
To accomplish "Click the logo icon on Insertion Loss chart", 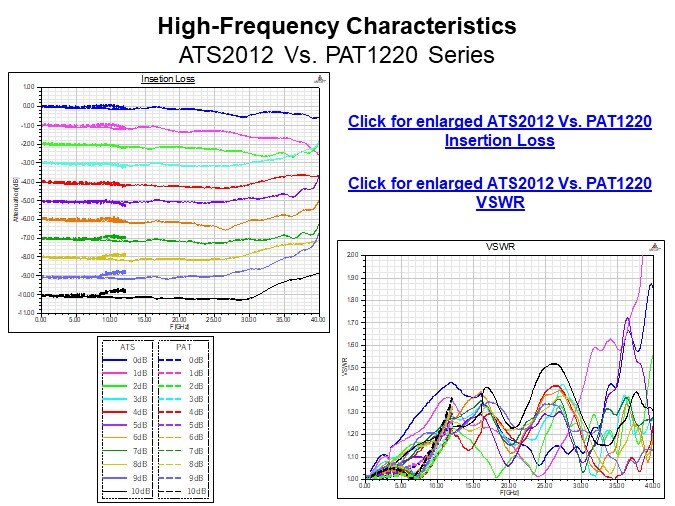I will click(x=318, y=78).
